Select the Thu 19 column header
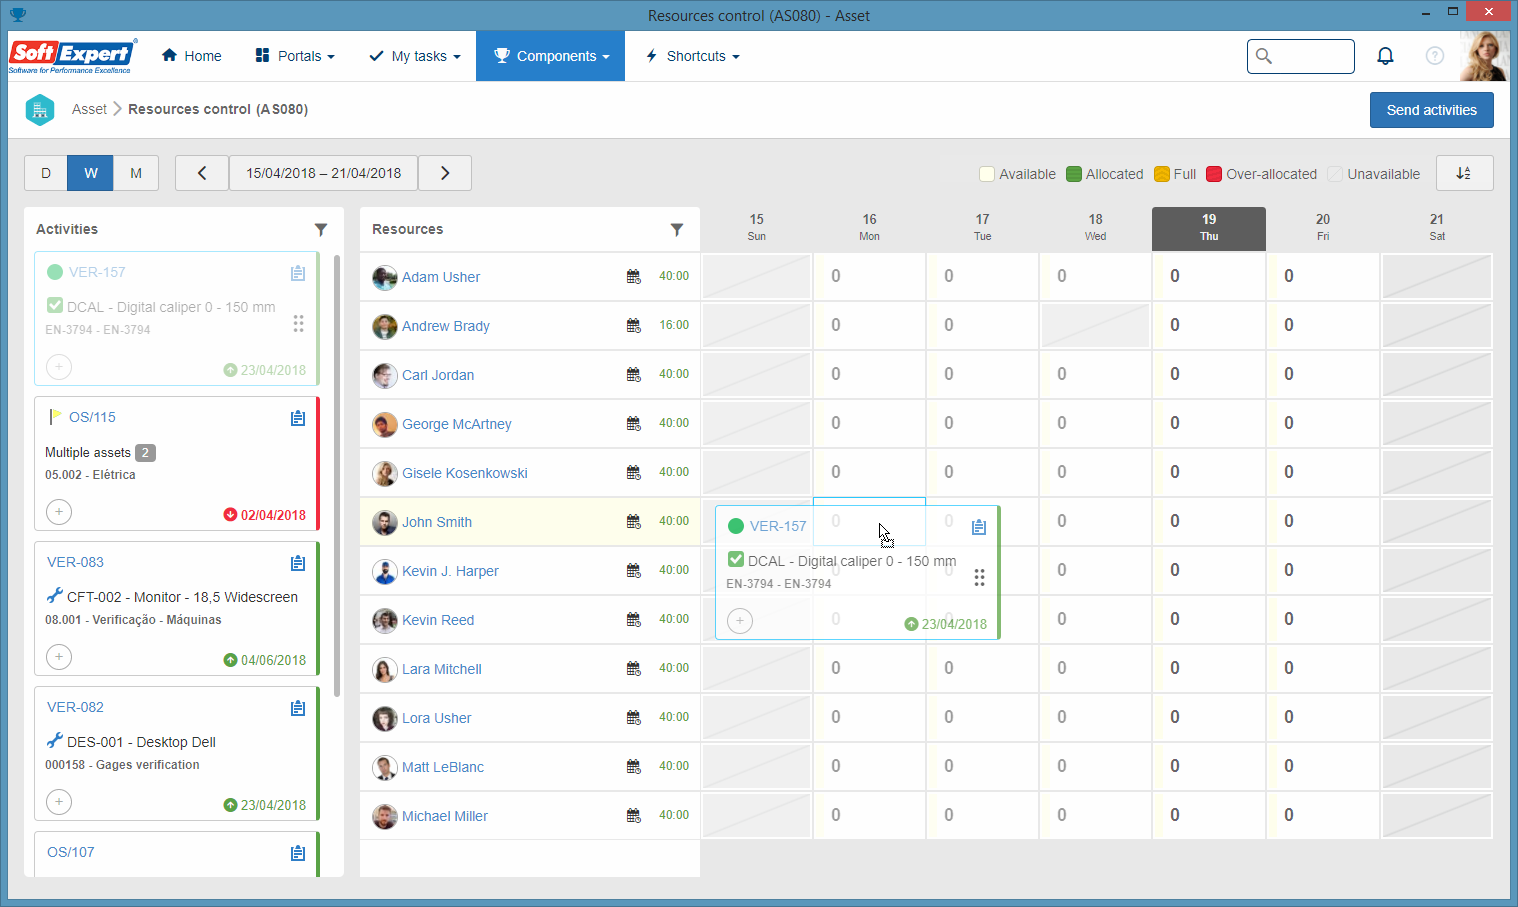This screenshot has height=907, width=1518. click(1209, 228)
